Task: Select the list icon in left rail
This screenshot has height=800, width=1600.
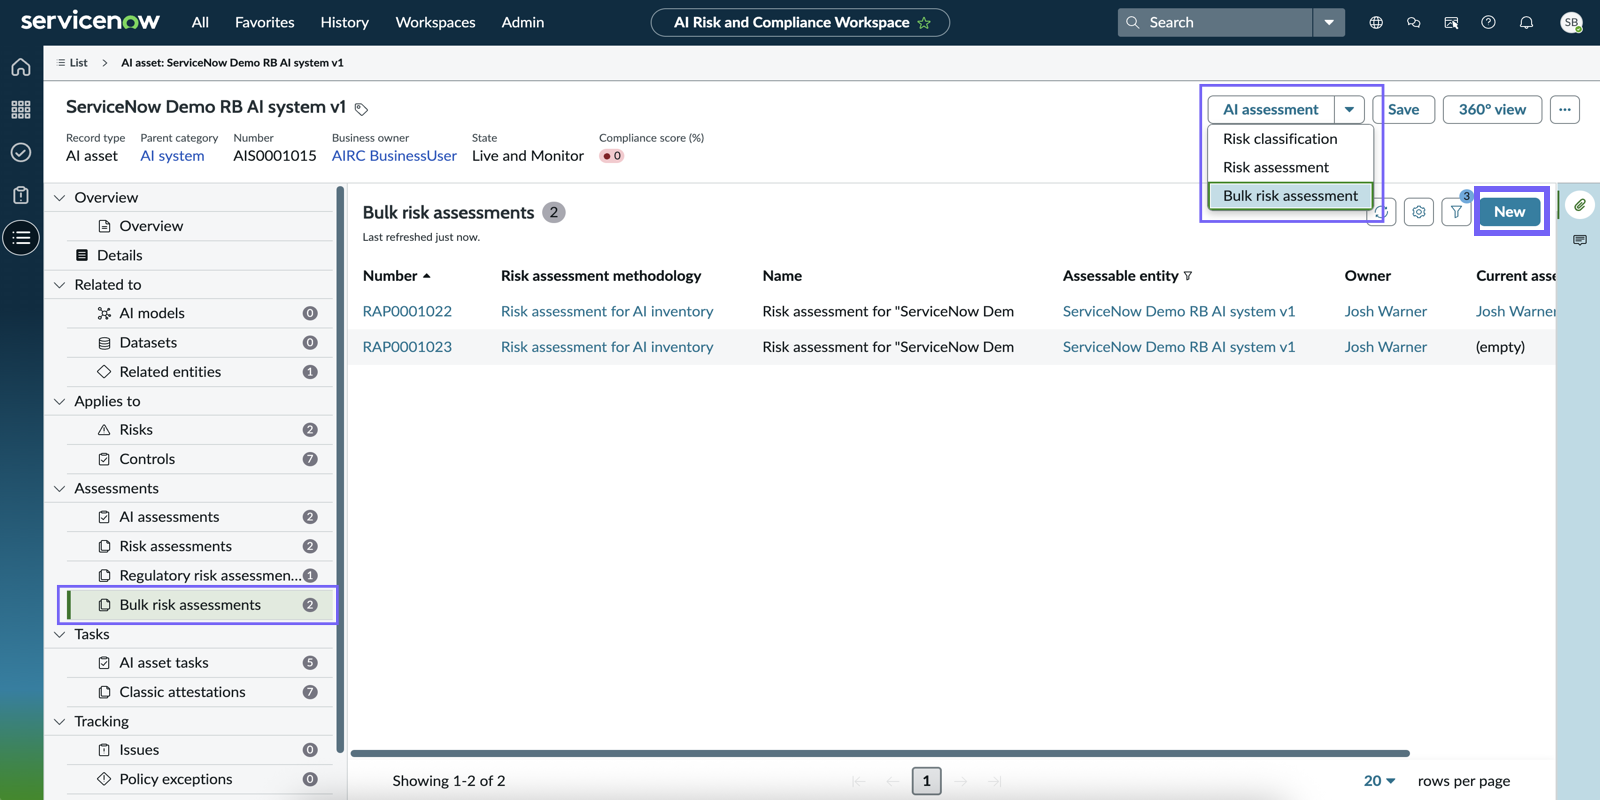Action: (21, 238)
